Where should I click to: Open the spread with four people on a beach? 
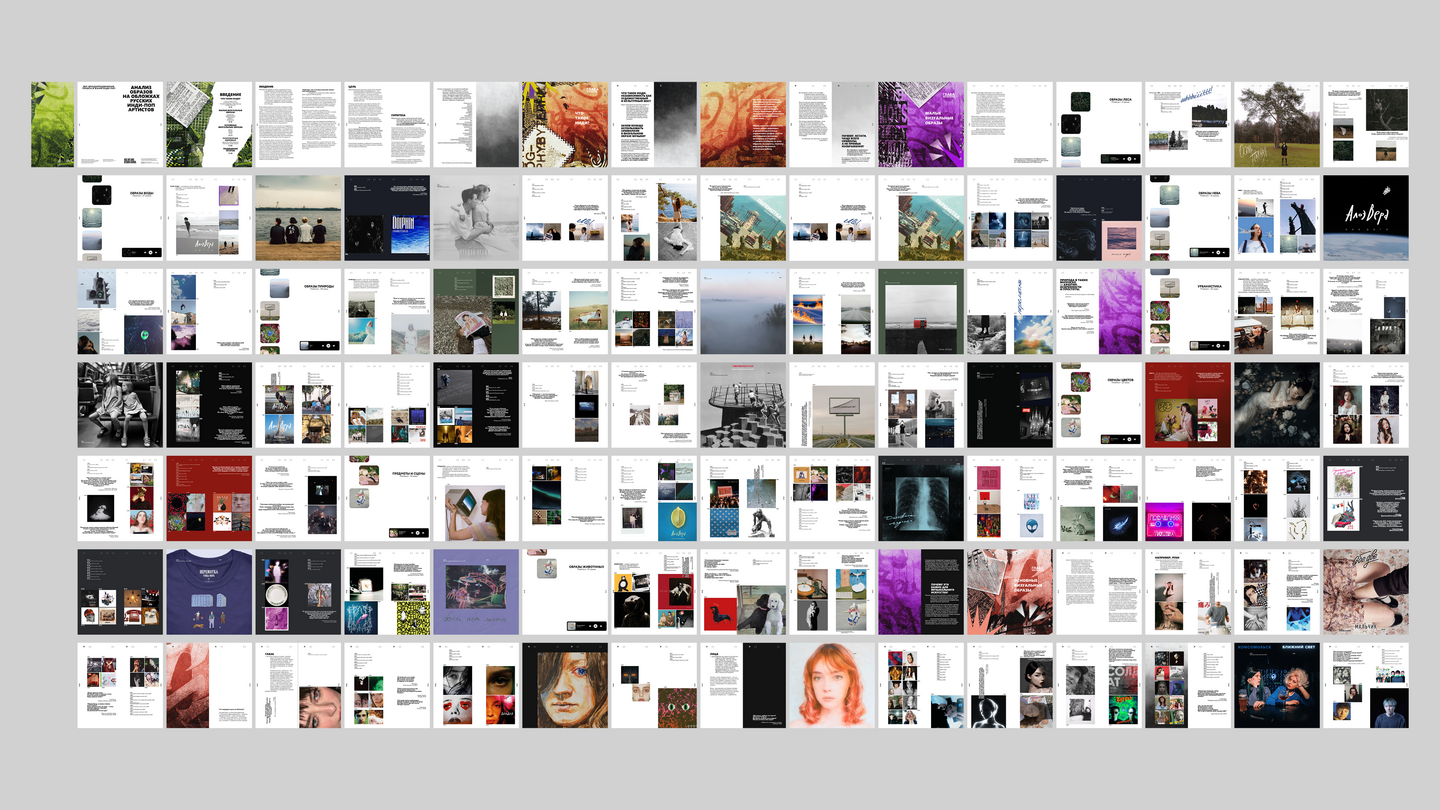[x=298, y=218]
